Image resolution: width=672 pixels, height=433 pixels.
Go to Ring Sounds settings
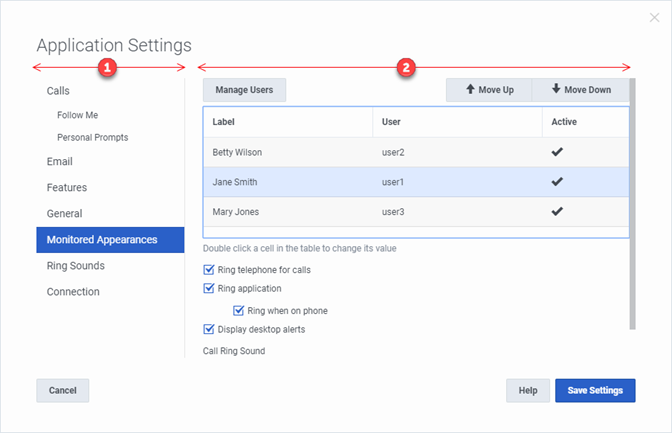[75, 266]
